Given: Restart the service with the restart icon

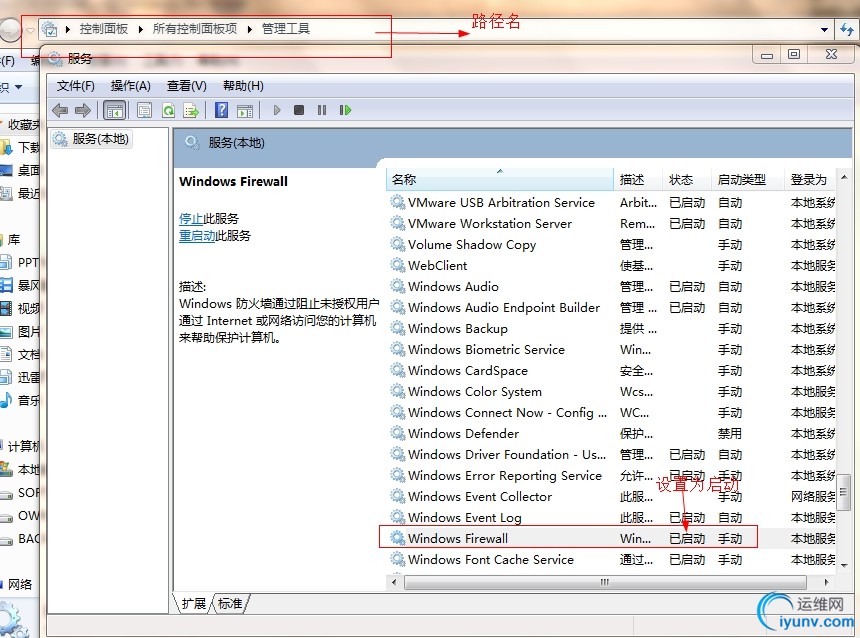Looking at the screenshot, I should click(x=345, y=110).
